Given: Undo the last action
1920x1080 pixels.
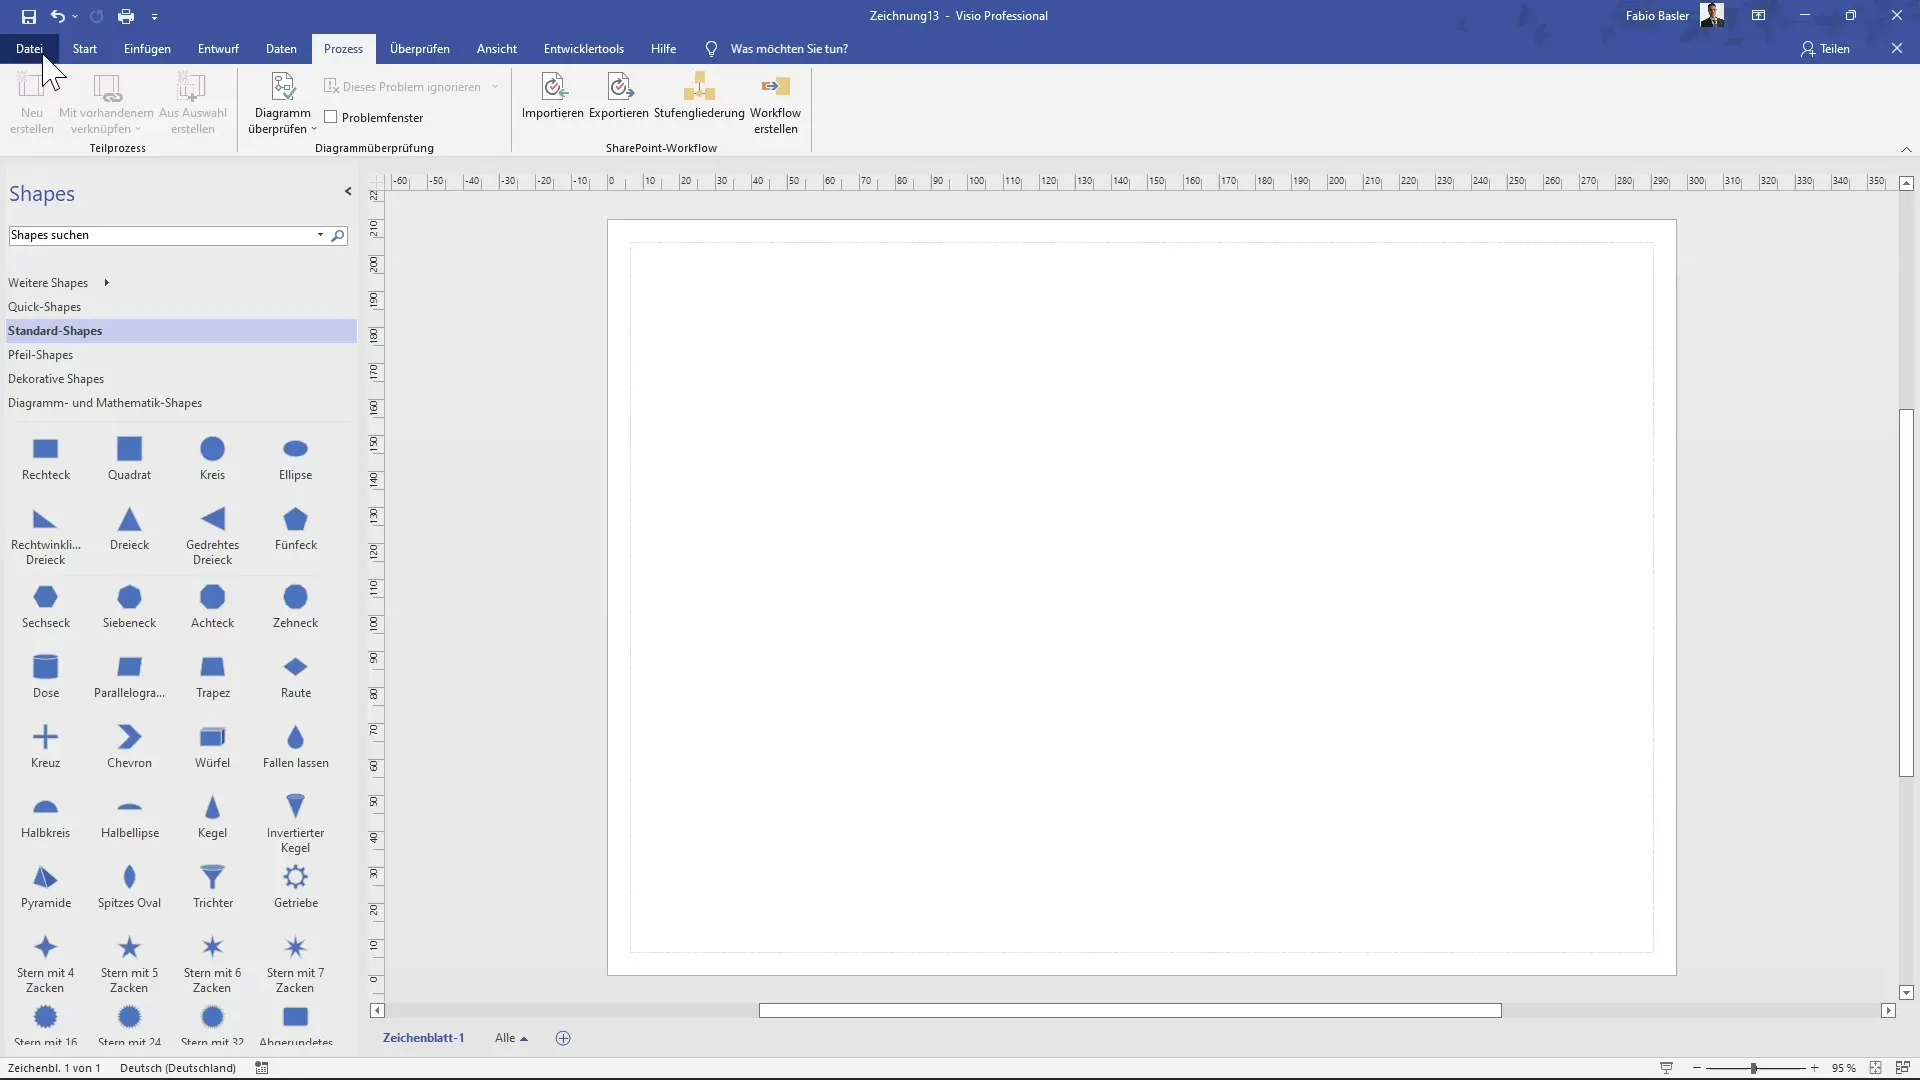Looking at the screenshot, I should [x=58, y=16].
